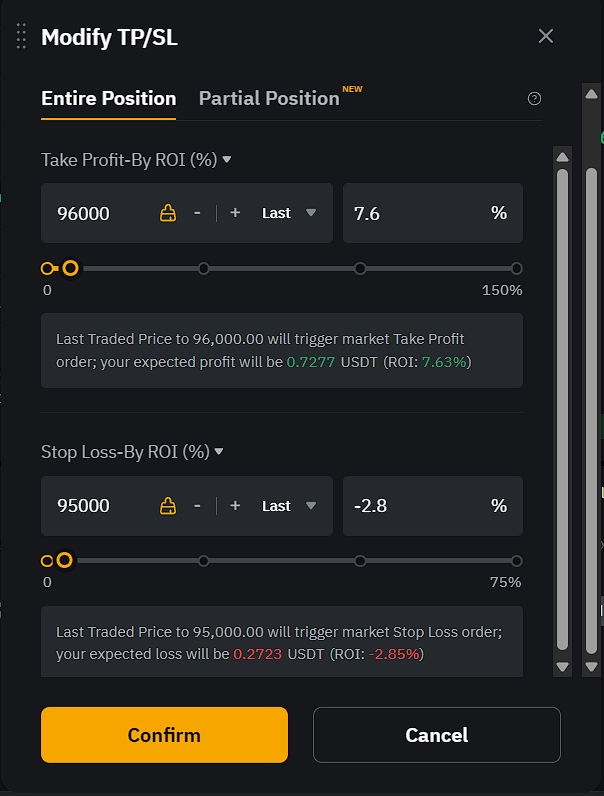
Task: Close the Modify TP/SL dialog
Action: coord(546,36)
